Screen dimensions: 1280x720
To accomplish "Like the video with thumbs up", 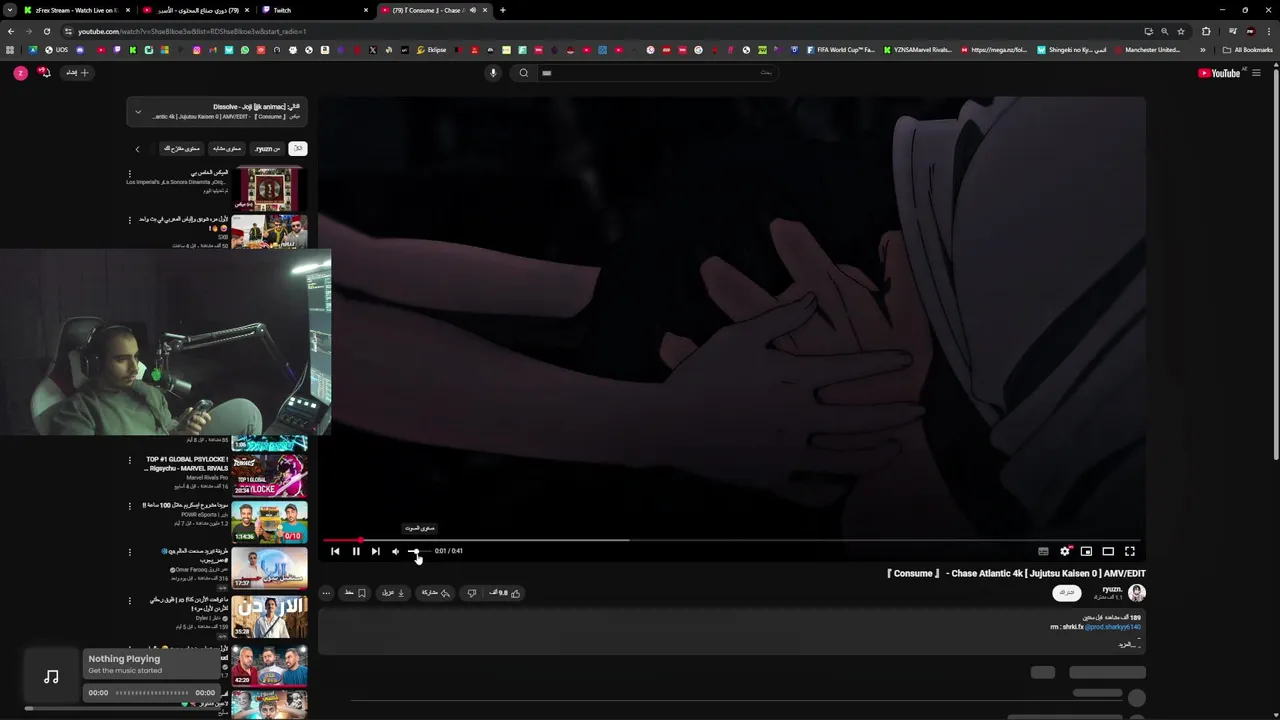I will click(505, 593).
